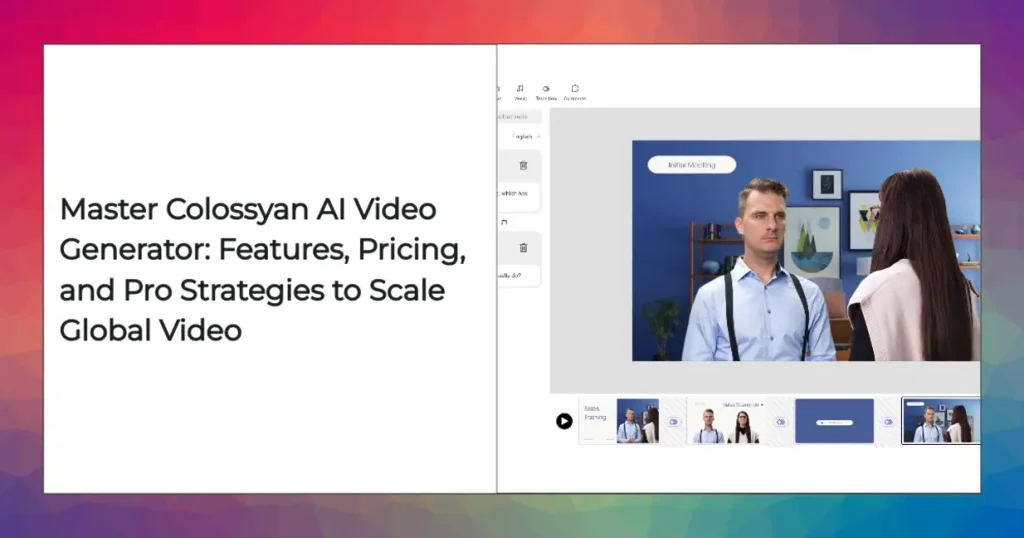Toggle the transition between scenes three and four
The height and width of the screenshot is (538, 1024).
(888, 422)
